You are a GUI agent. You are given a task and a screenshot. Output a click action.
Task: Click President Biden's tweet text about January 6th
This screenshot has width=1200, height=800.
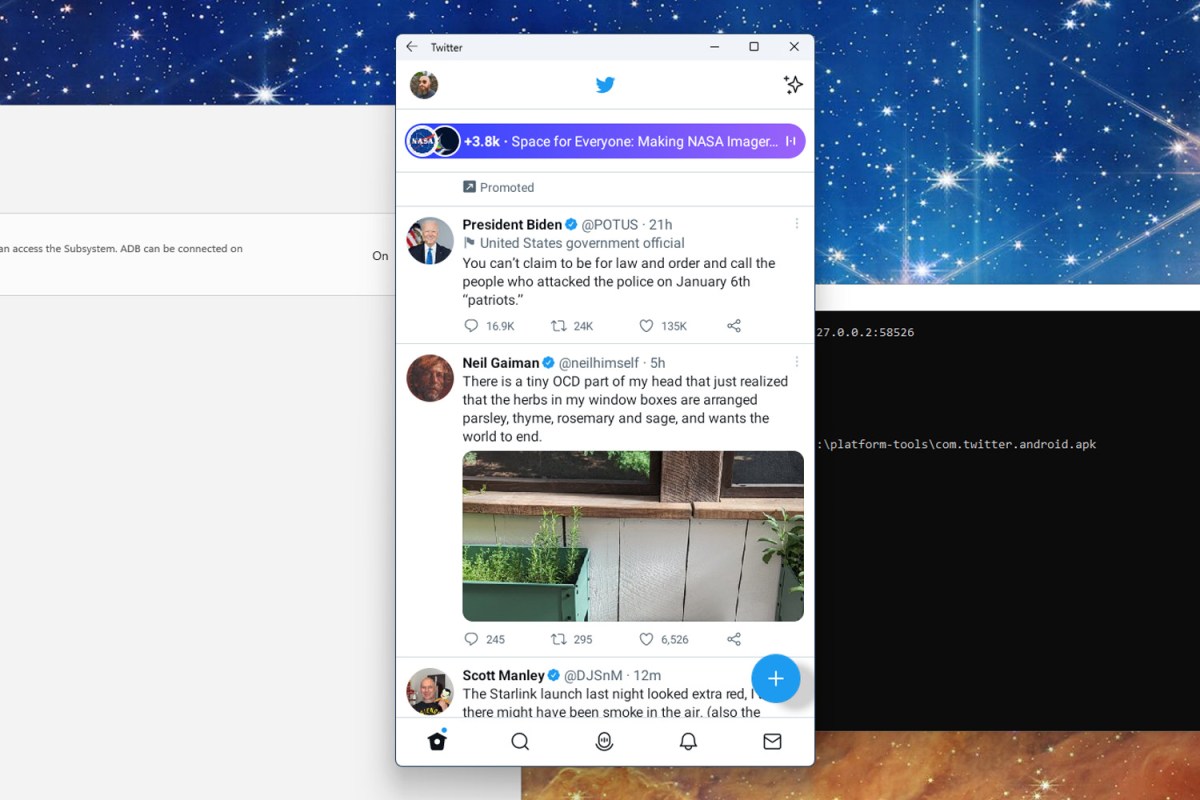click(x=619, y=282)
